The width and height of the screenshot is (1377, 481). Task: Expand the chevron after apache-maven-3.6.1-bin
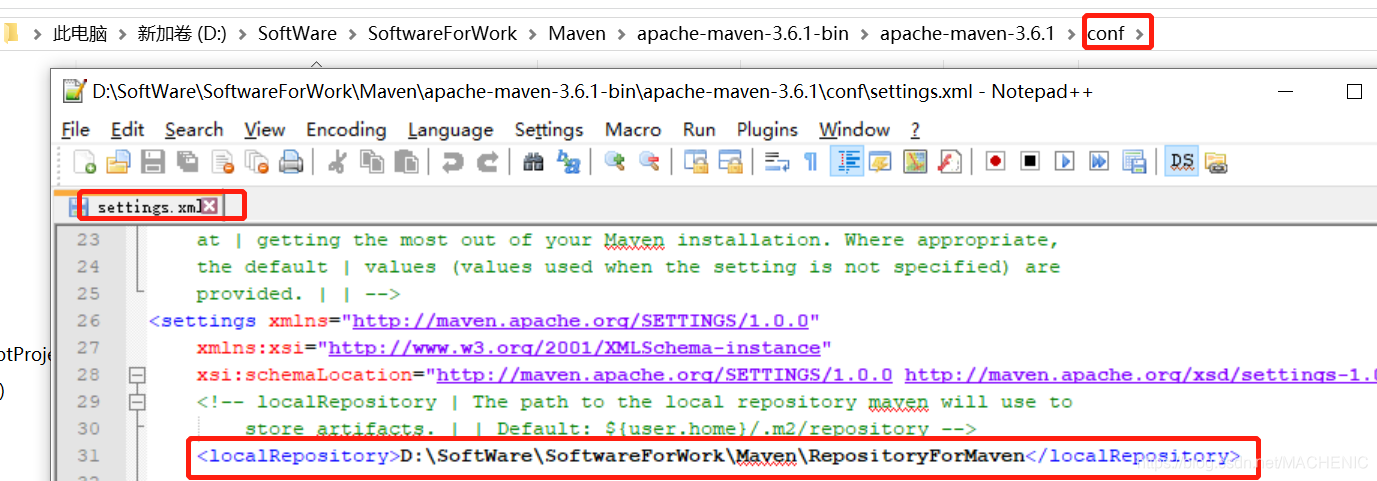[864, 34]
